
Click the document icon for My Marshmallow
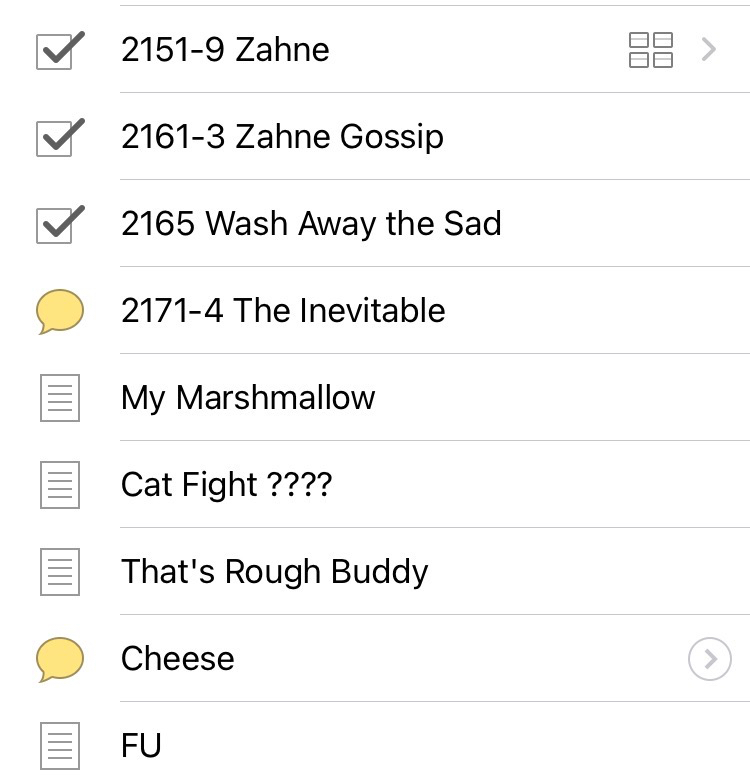(59, 398)
